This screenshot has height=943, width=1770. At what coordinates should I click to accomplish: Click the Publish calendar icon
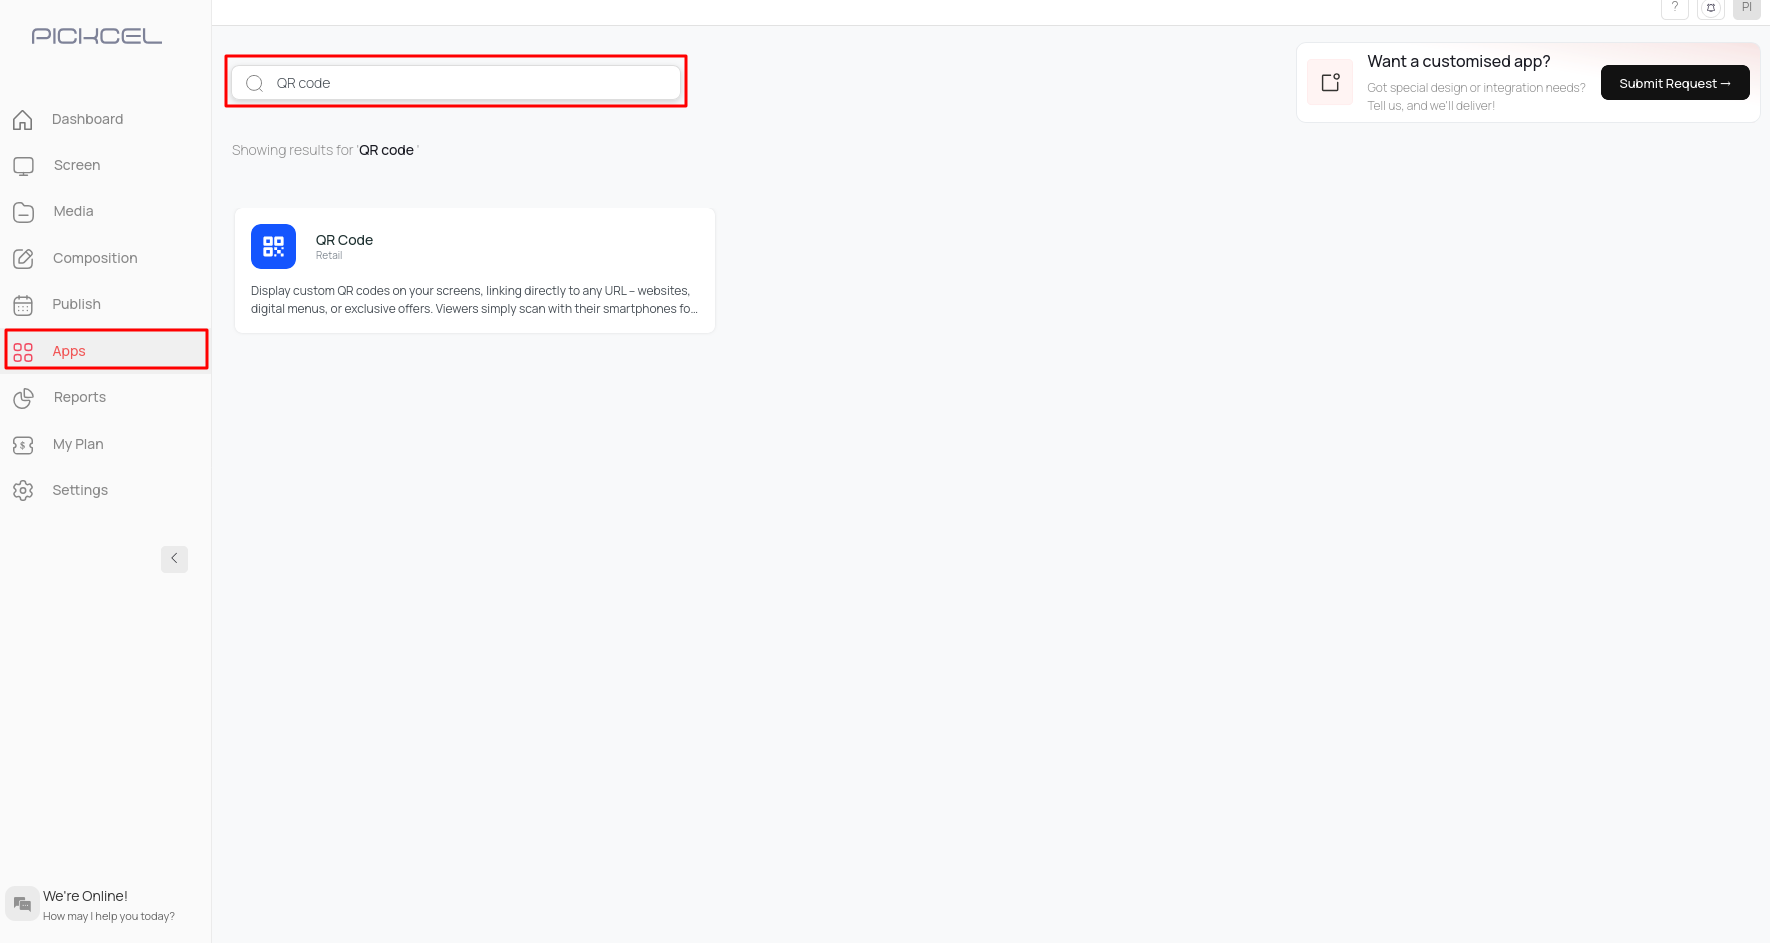(x=23, y=305)
